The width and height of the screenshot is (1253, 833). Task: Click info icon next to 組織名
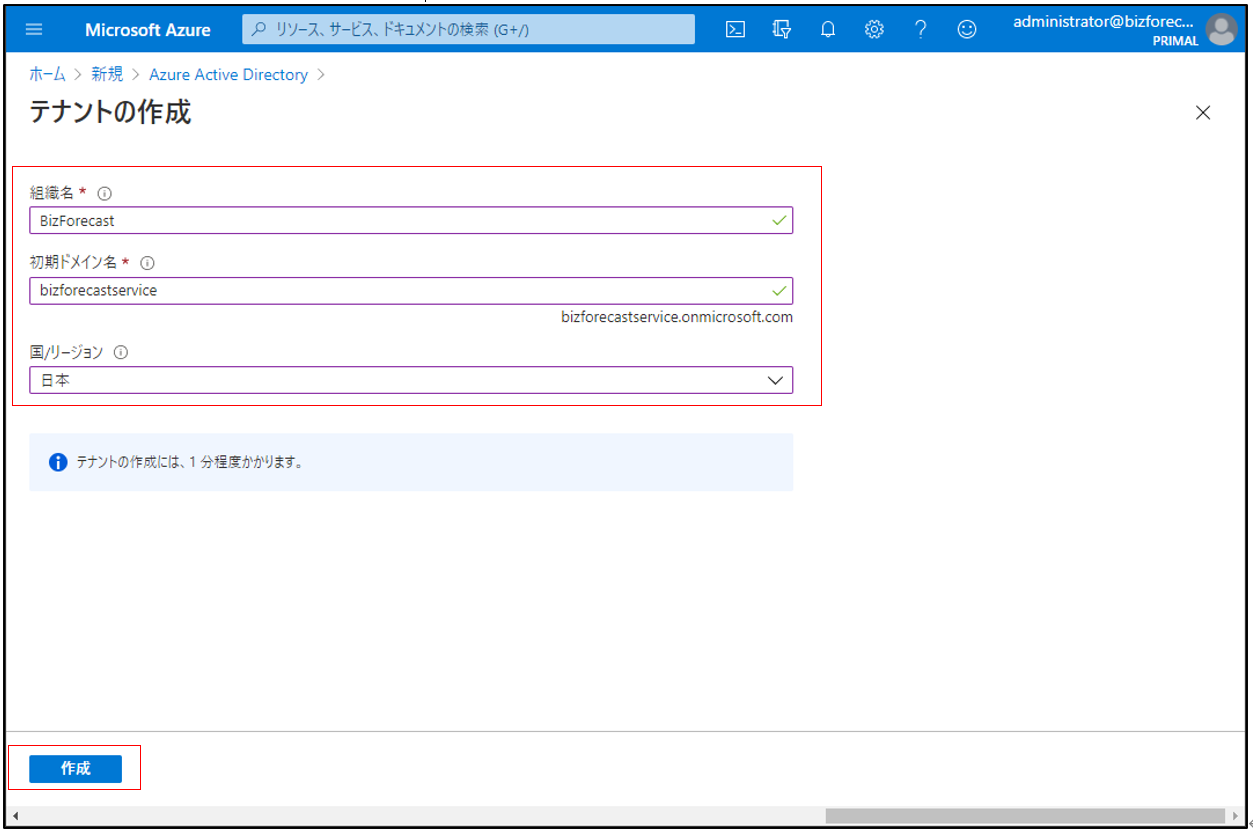[x=105, y=193]
